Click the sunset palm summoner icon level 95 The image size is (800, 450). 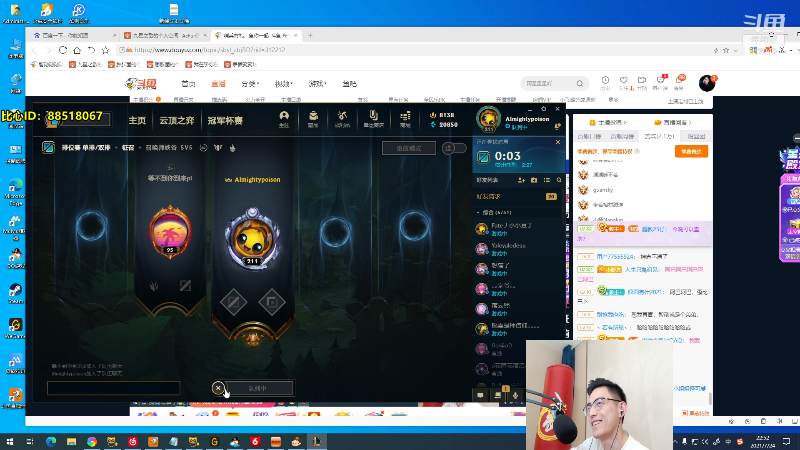point(170,231)
